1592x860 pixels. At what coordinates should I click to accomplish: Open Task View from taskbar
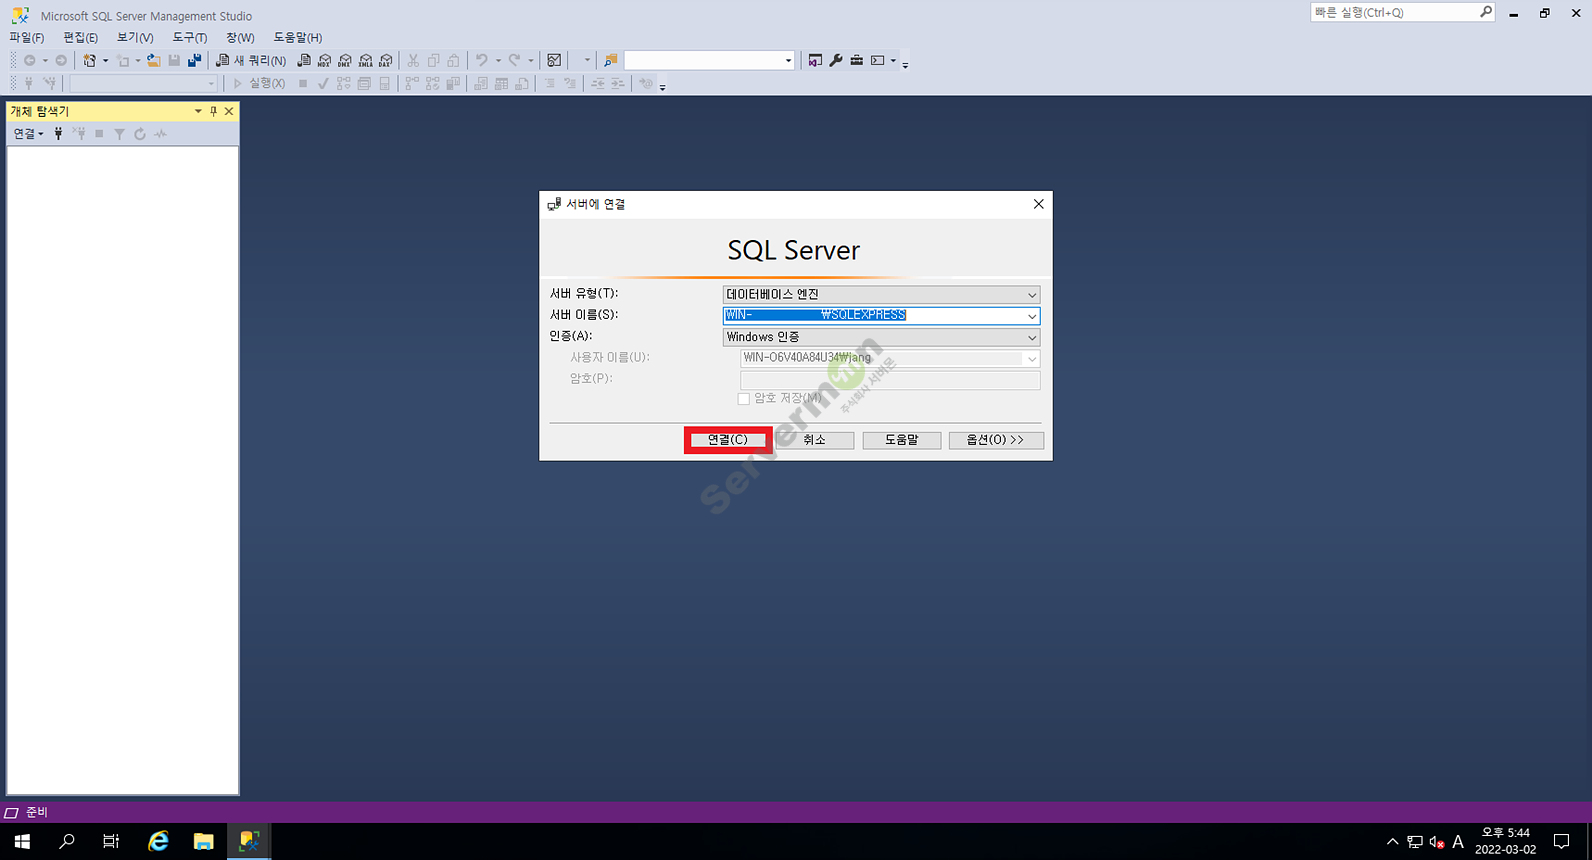pyautogui.click(x=111, y=842)
